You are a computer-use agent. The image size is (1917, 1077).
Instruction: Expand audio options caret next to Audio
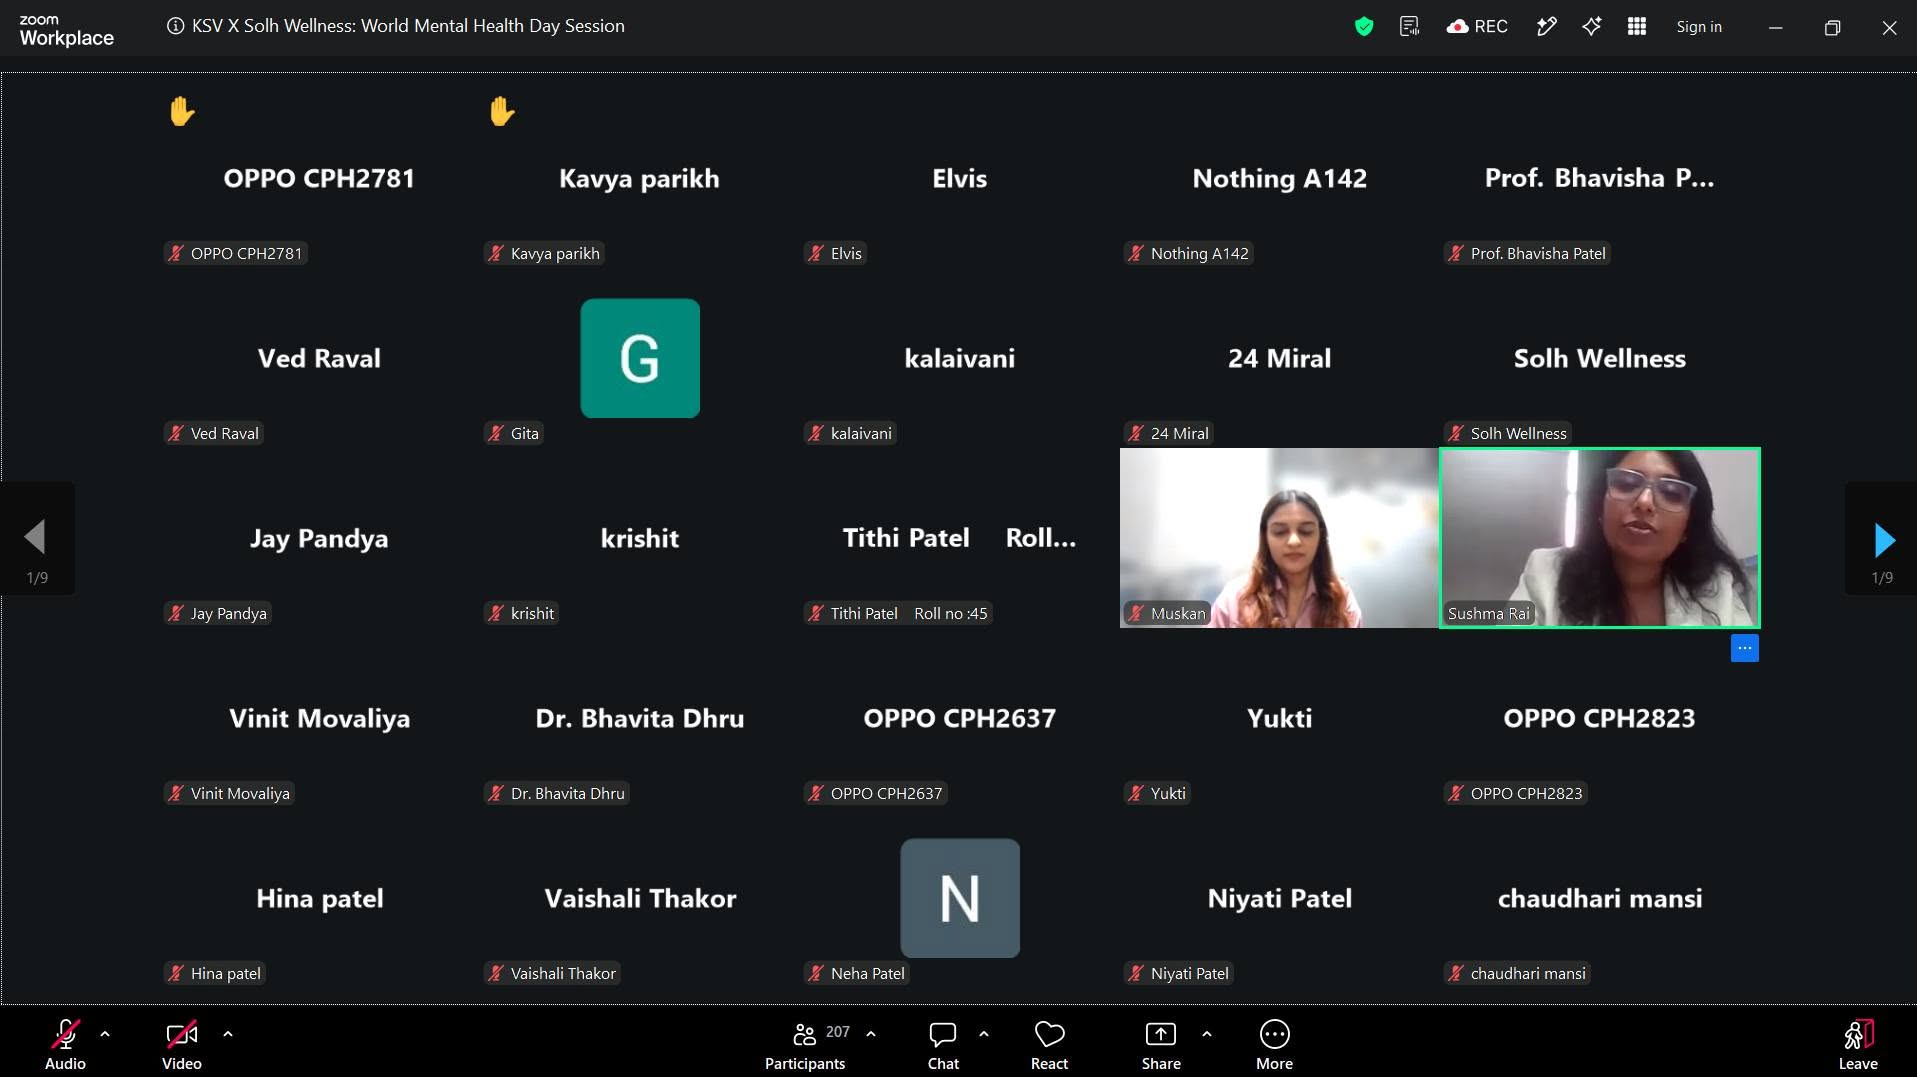click(x=105, y=1034)
